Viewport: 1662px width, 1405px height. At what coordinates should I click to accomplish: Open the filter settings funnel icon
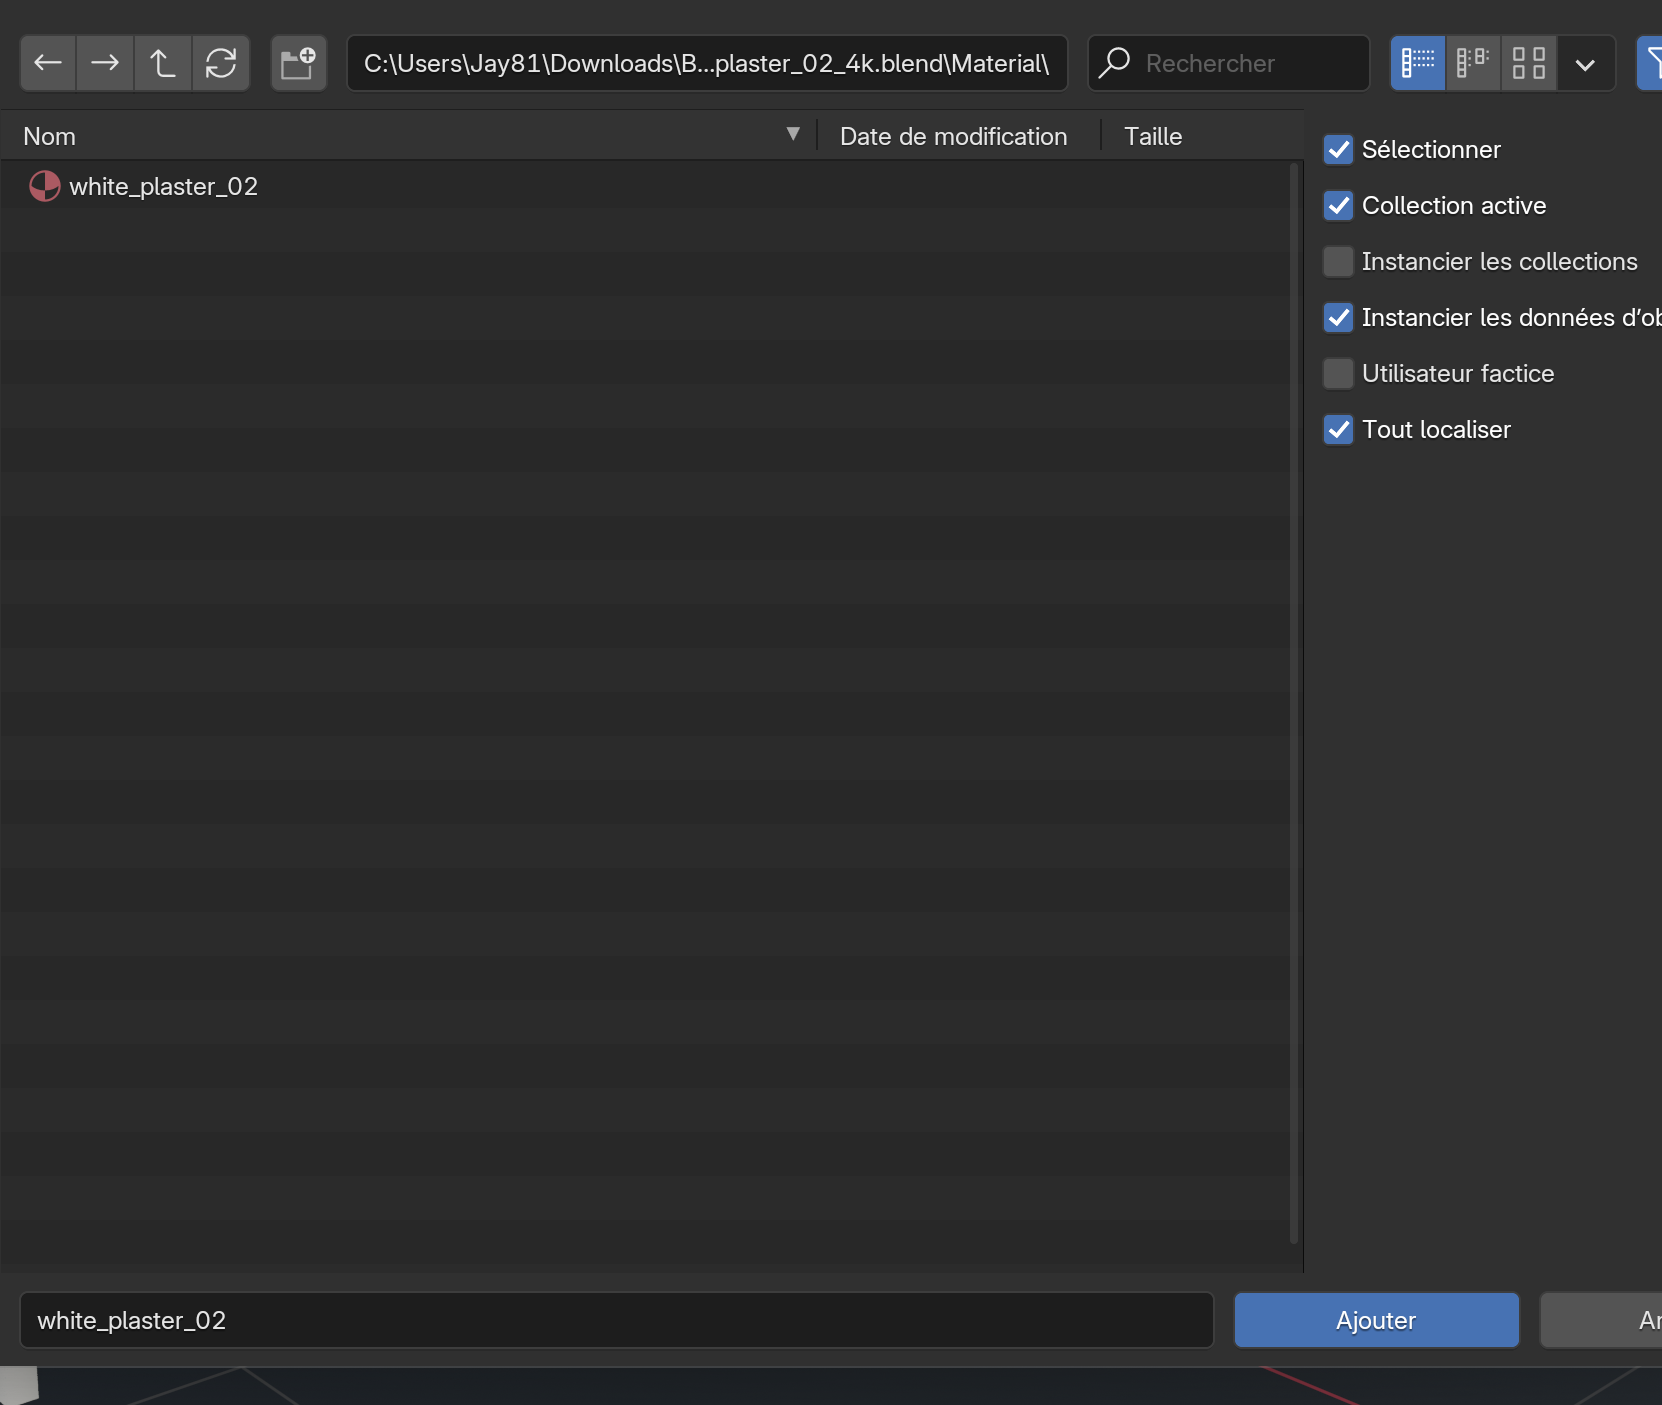pyautogui.click(x=1650, y=63)
